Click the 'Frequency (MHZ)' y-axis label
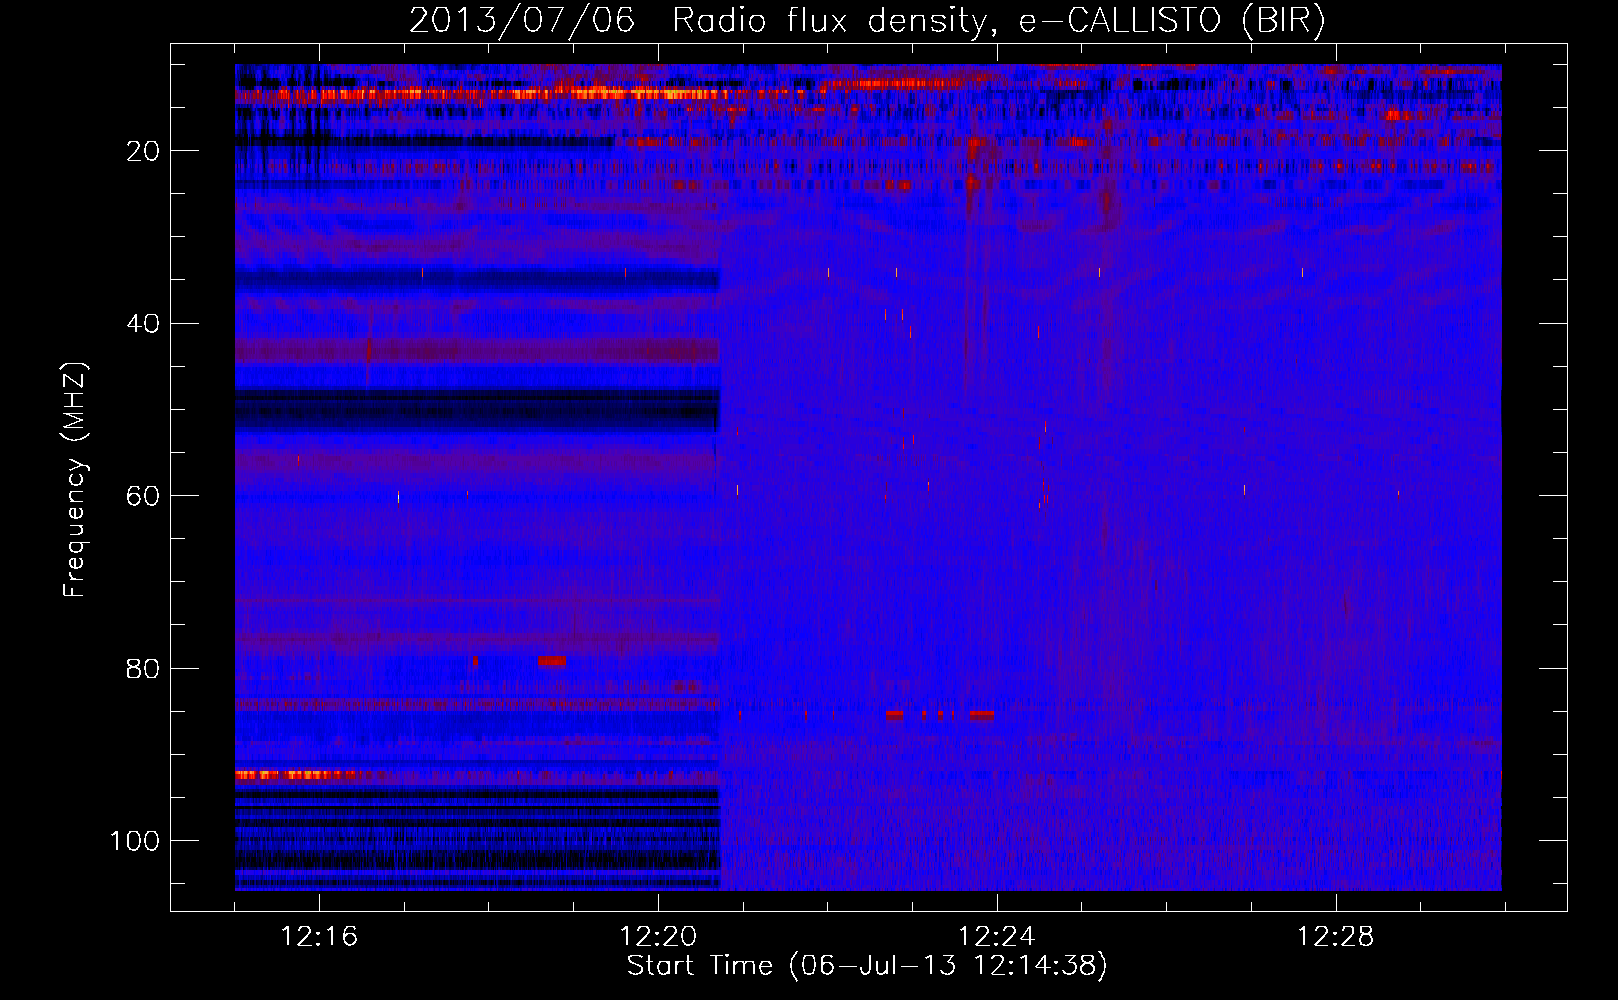 click(x=75, y=480)
